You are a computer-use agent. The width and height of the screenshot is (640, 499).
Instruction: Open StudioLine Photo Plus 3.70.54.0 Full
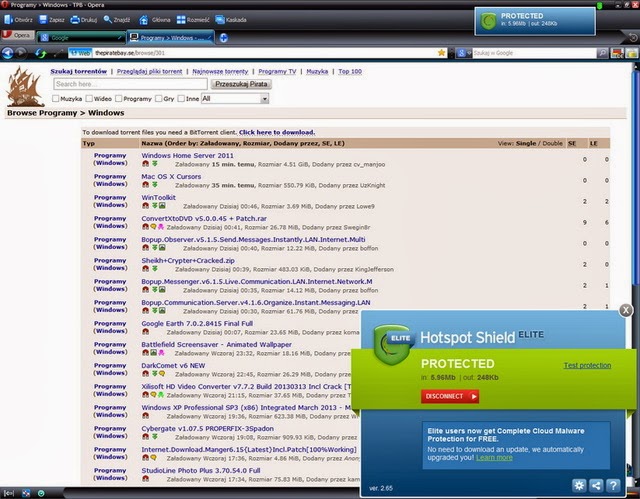pos(200,470)
